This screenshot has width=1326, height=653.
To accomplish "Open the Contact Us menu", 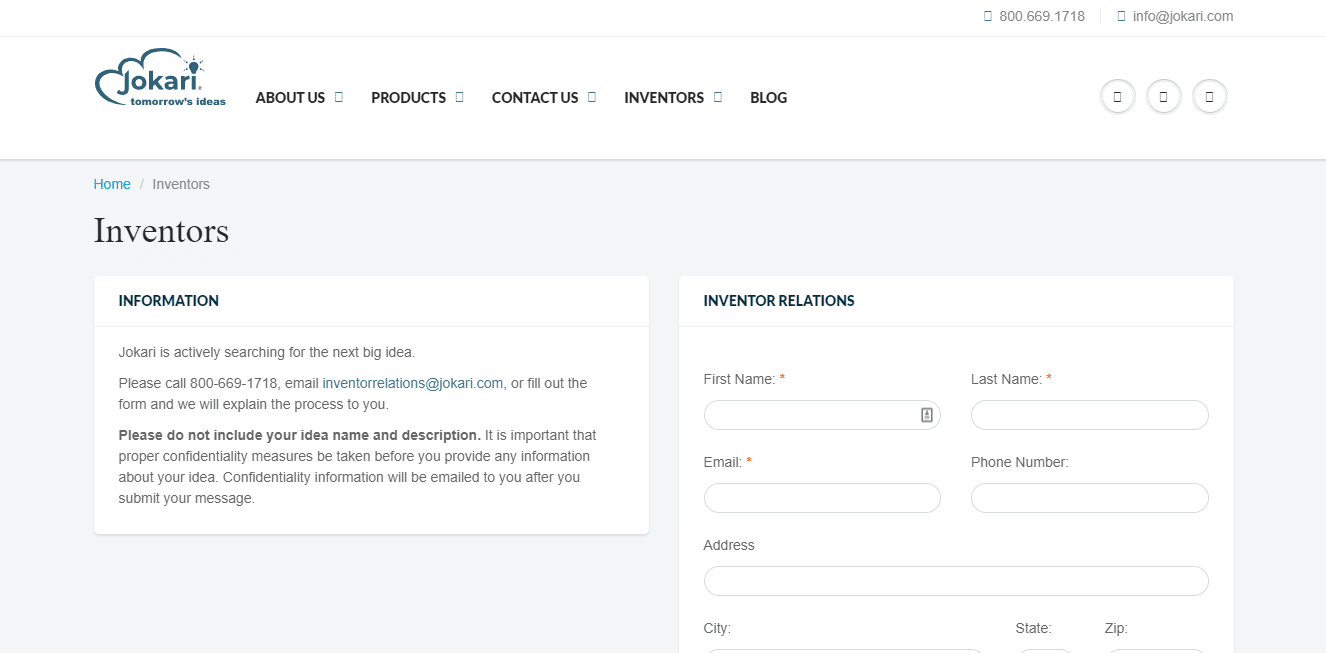I will (x=535, y=98).
